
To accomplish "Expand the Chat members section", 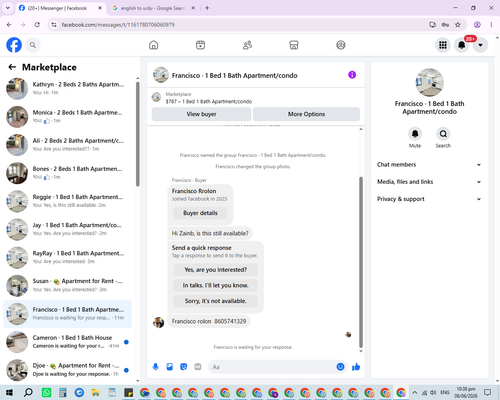I will click(x=429, y=165).
